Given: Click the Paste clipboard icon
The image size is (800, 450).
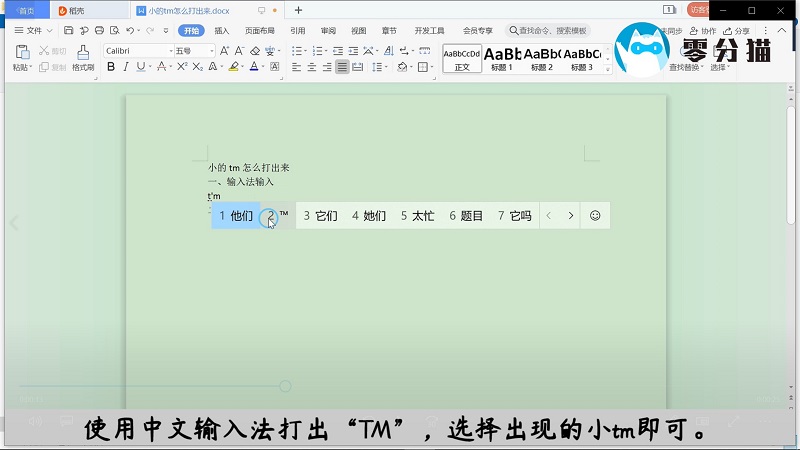Looking at the screenshot, I should coord(22,52).
